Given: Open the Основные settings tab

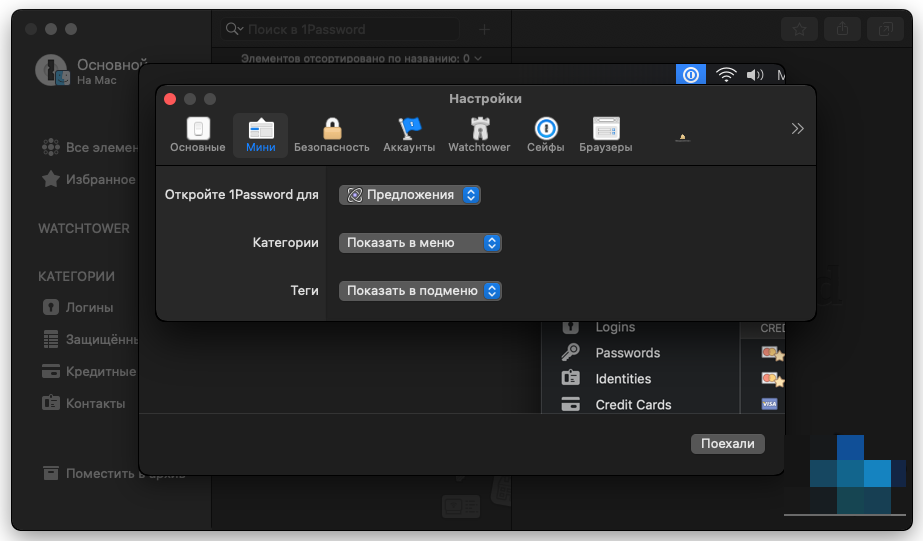Looking at the screenshot, I should click(x=197, y=135).
